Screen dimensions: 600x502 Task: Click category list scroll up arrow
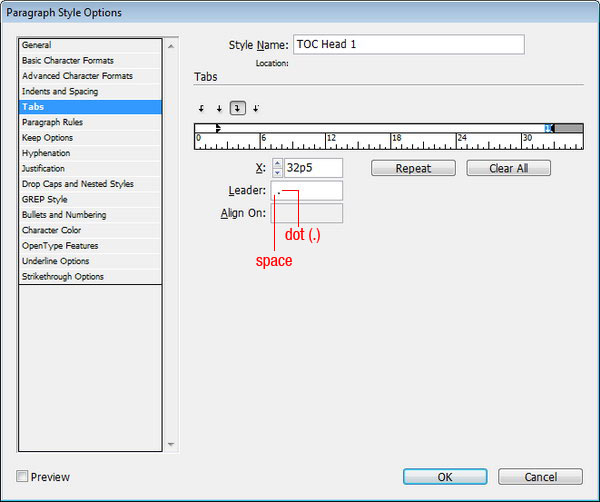171,46
